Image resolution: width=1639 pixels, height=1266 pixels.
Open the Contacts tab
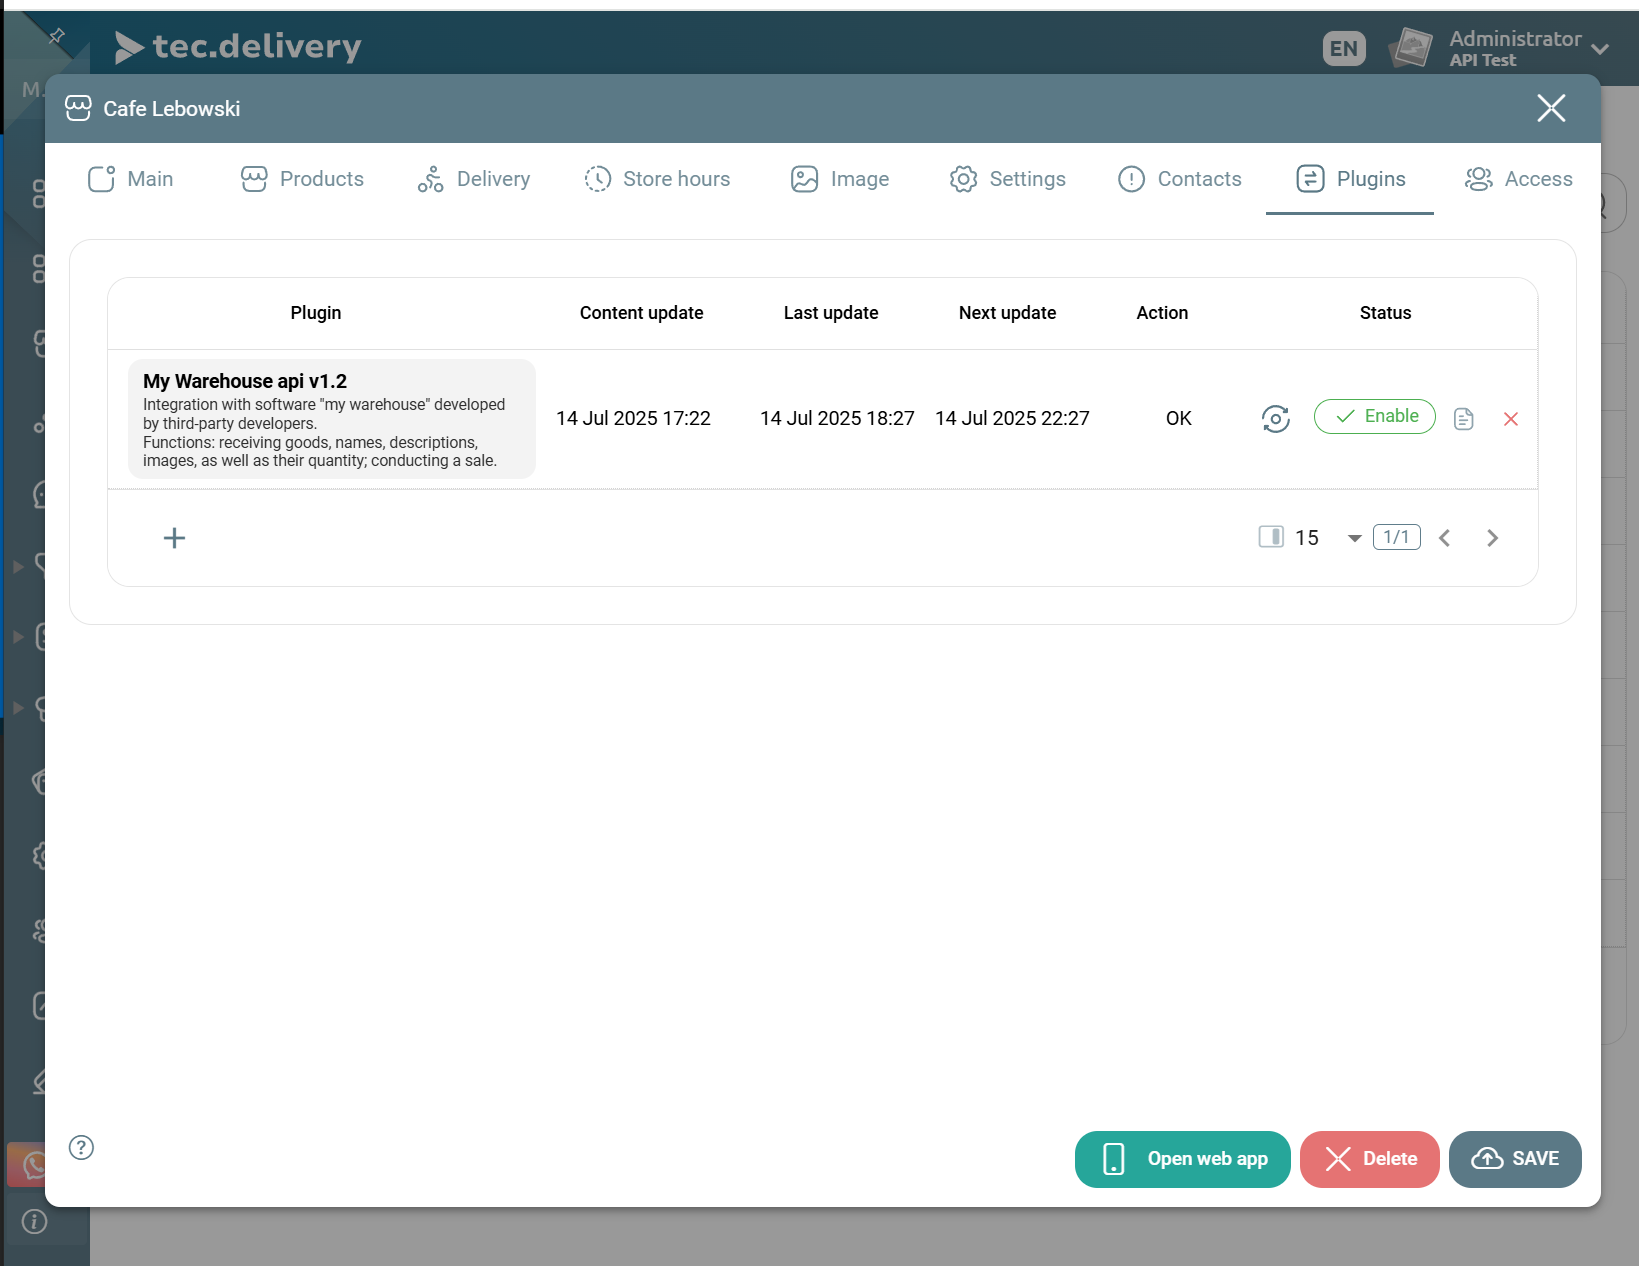[1180, 179]
